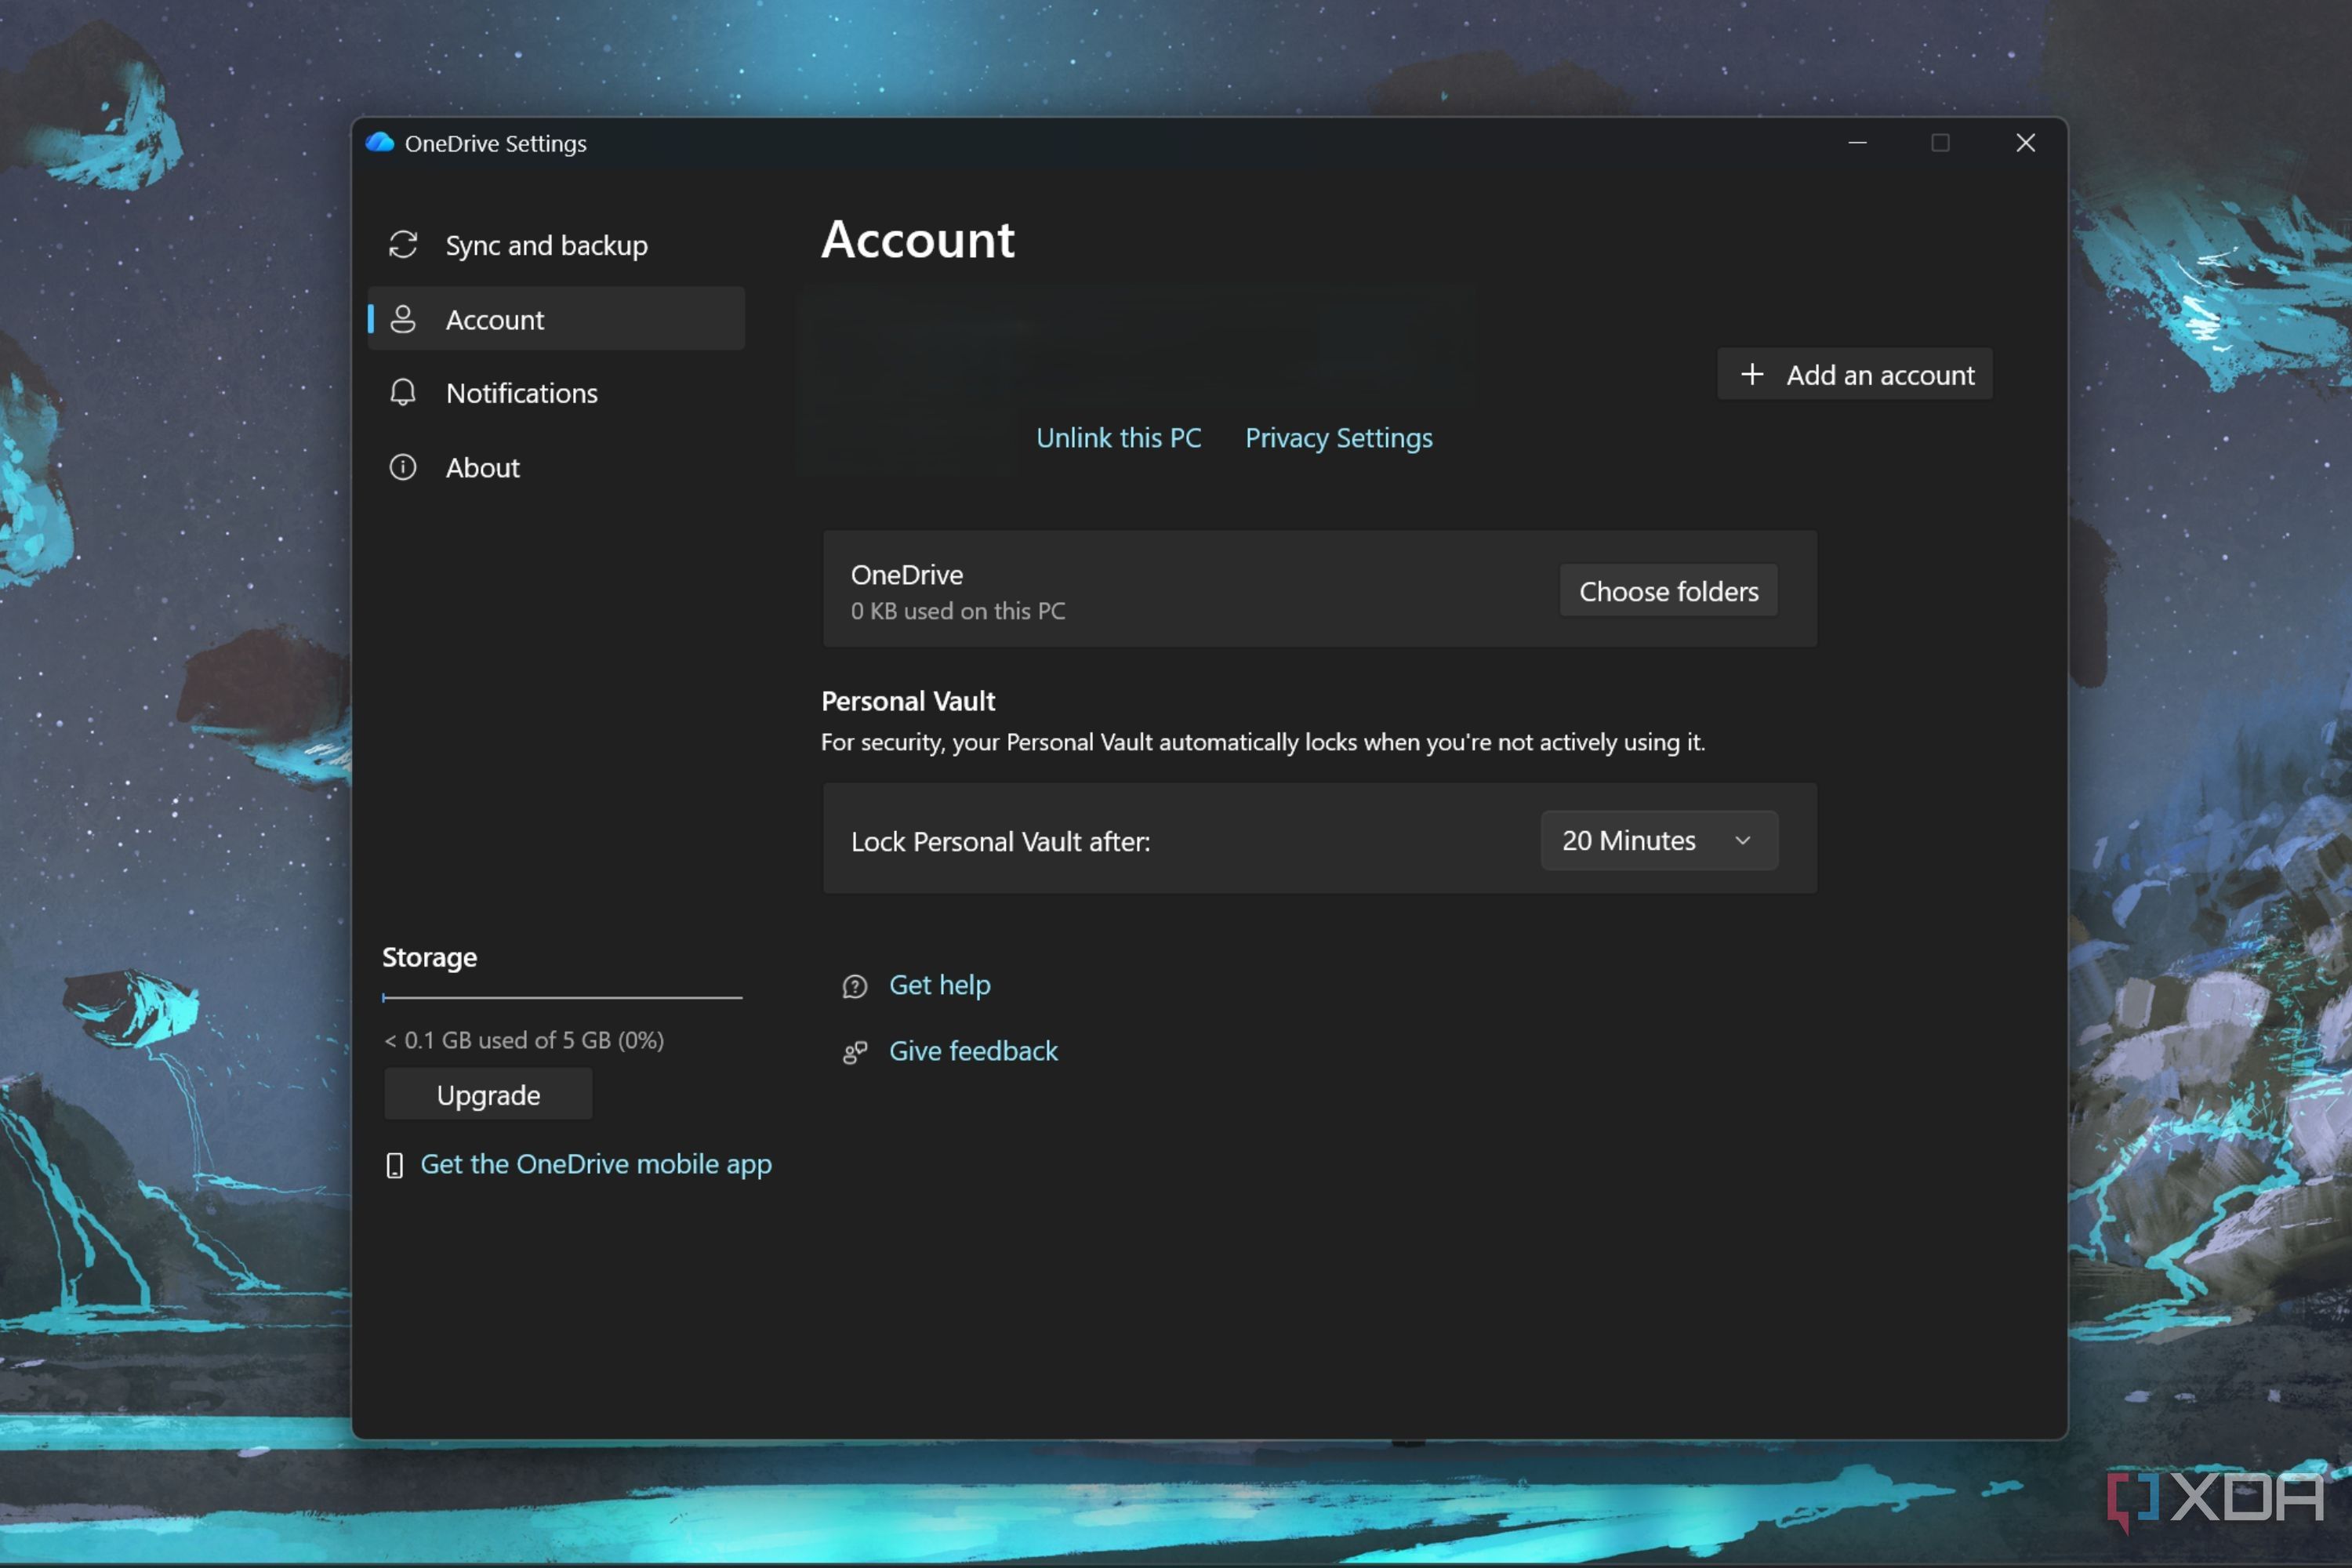Screen dimensions: 2352x1568
Task: Open the Get the OneDrive mobile app link
Action: [x=596, y=1164]
